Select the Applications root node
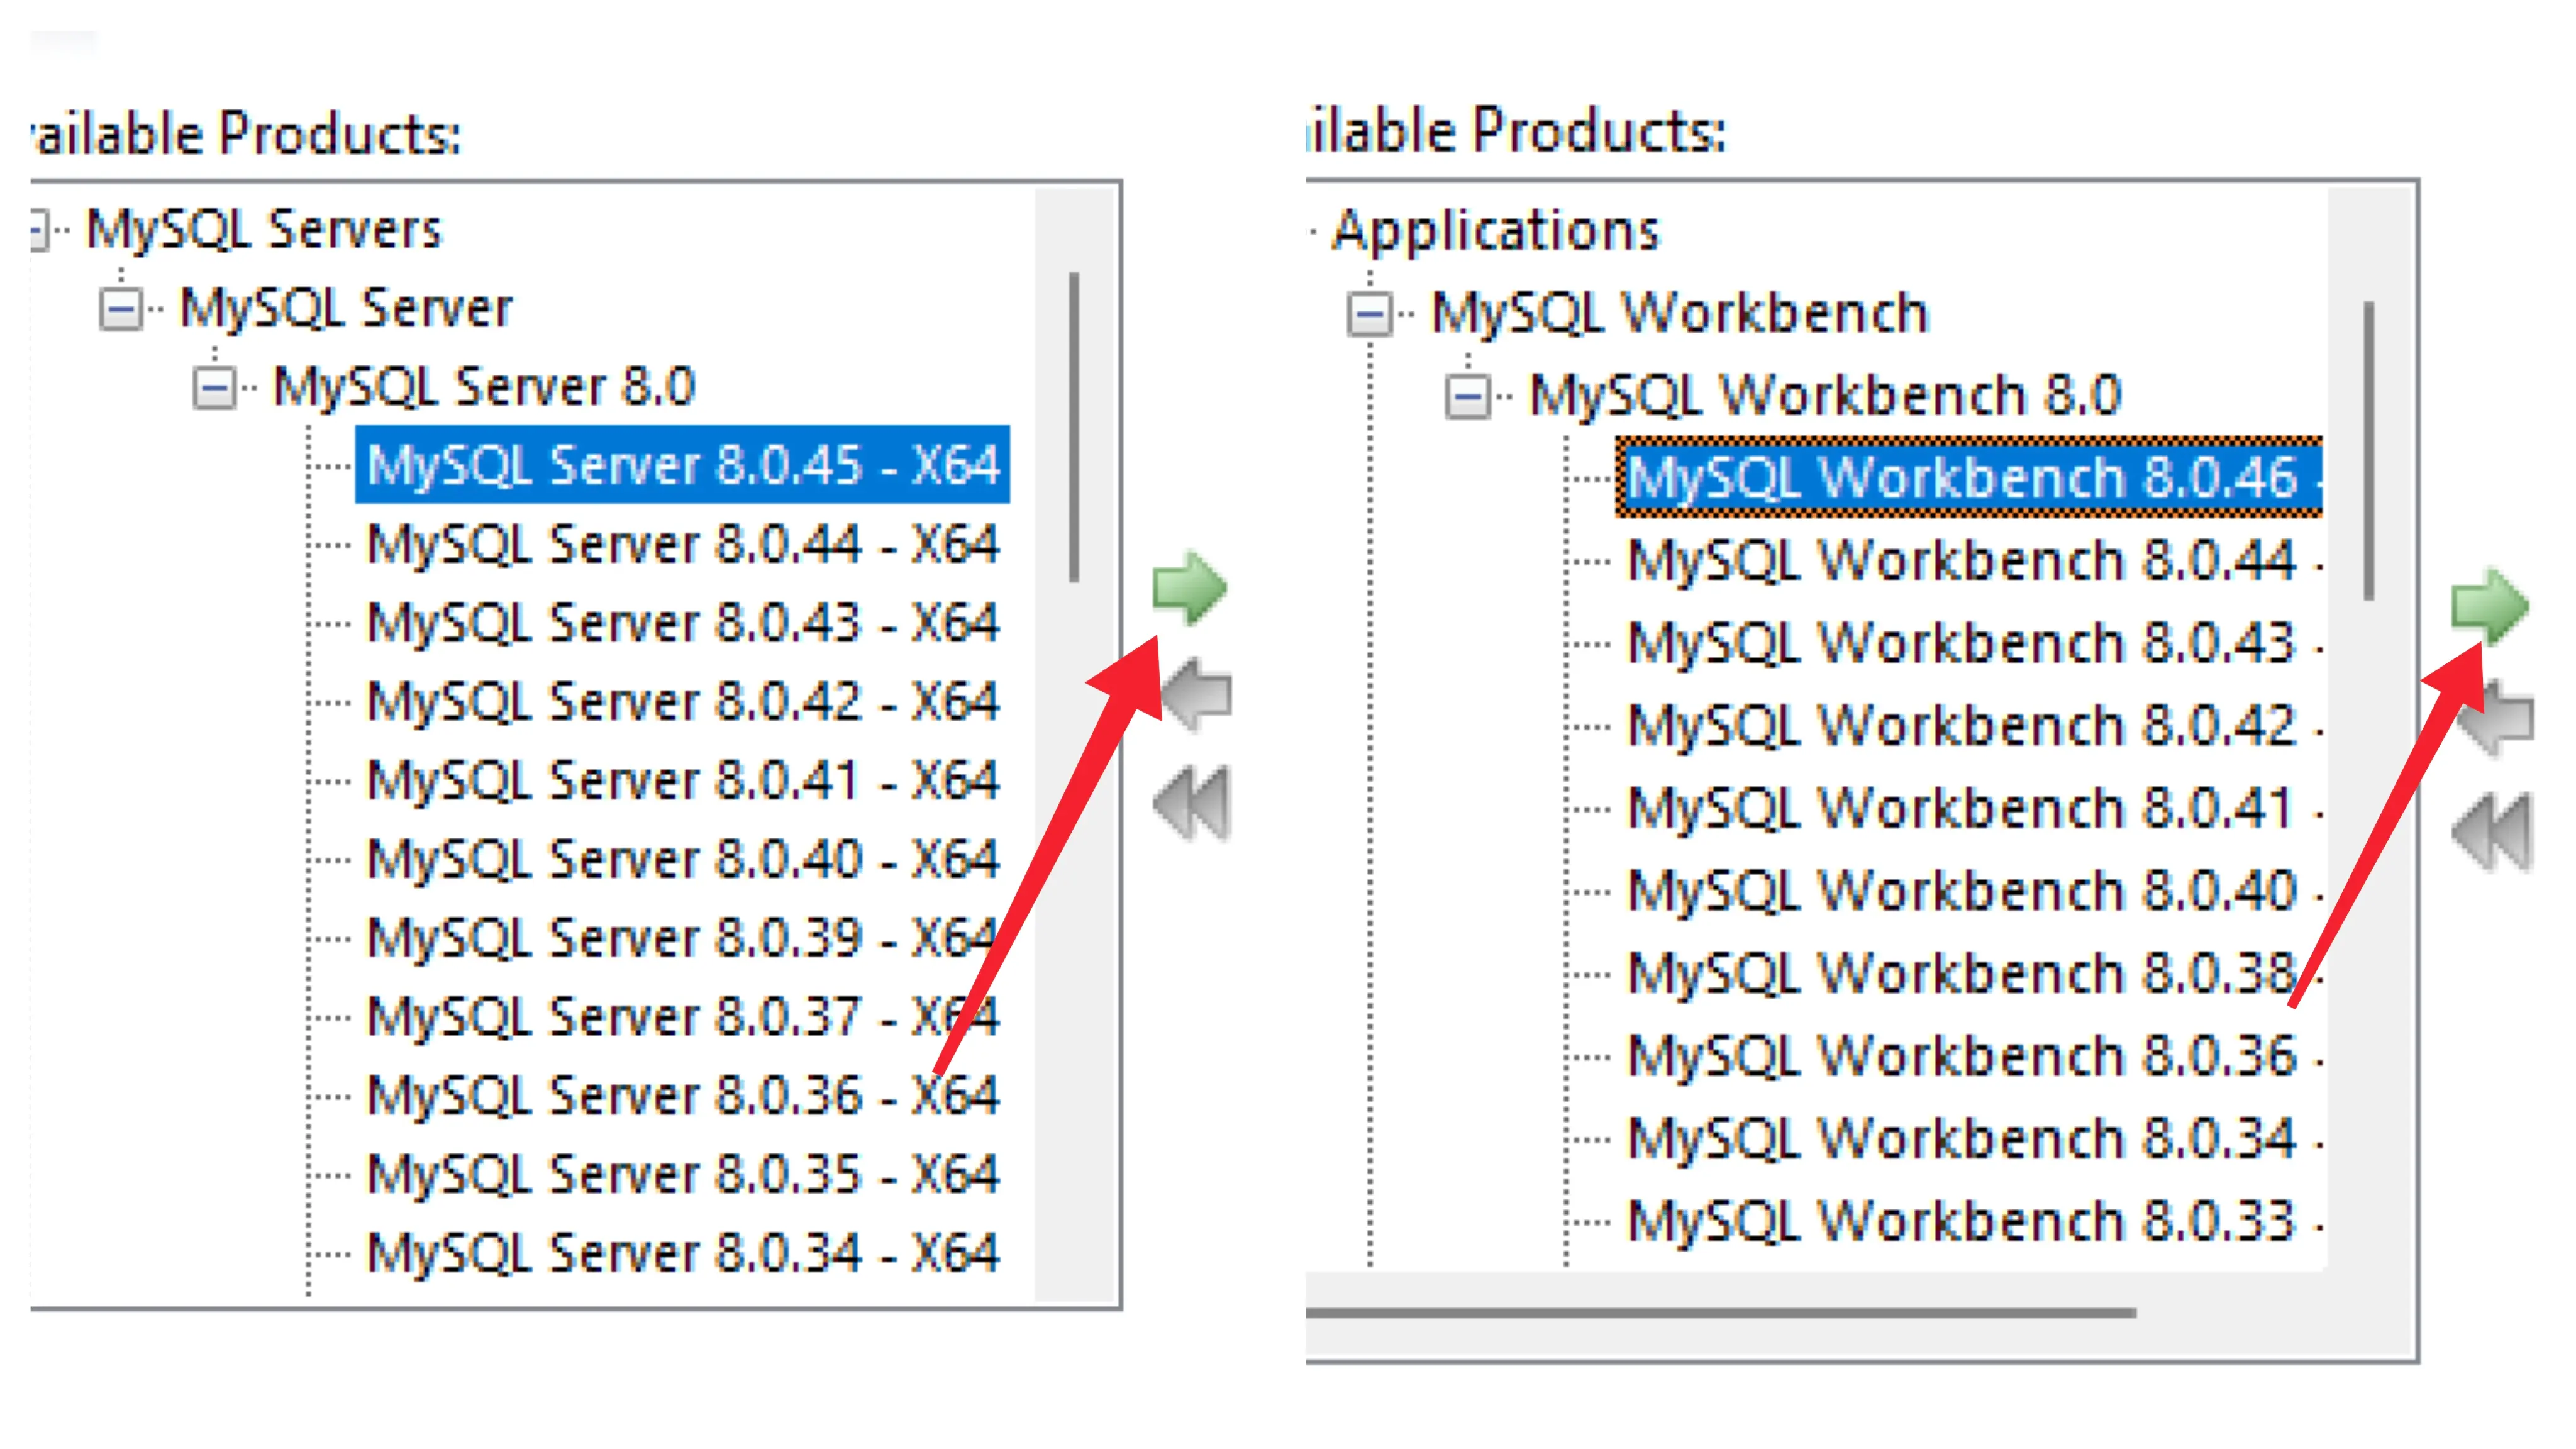 pyautogui.click(x=1496, y=231)
